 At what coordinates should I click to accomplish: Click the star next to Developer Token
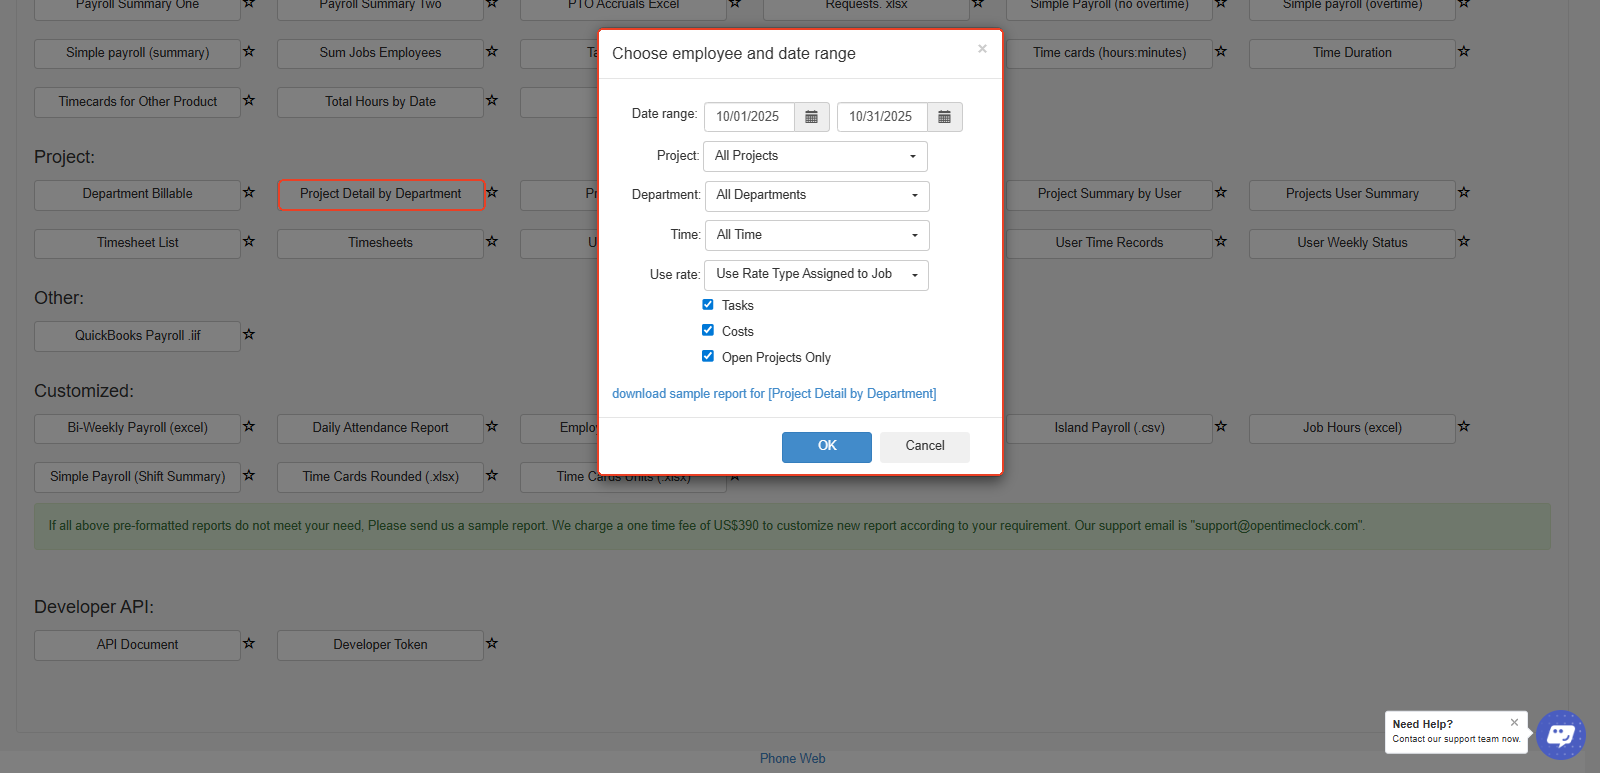point(492,644)
